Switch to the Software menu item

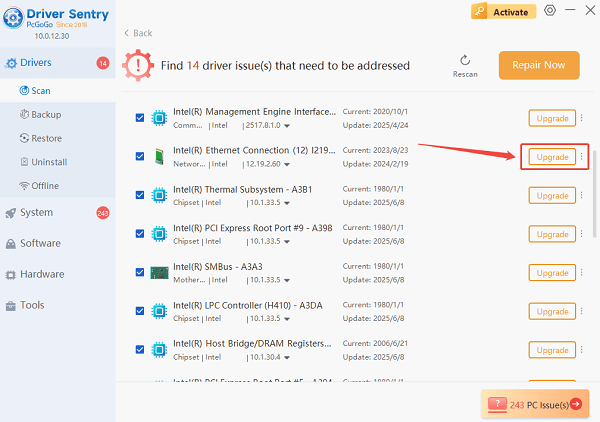40,243
